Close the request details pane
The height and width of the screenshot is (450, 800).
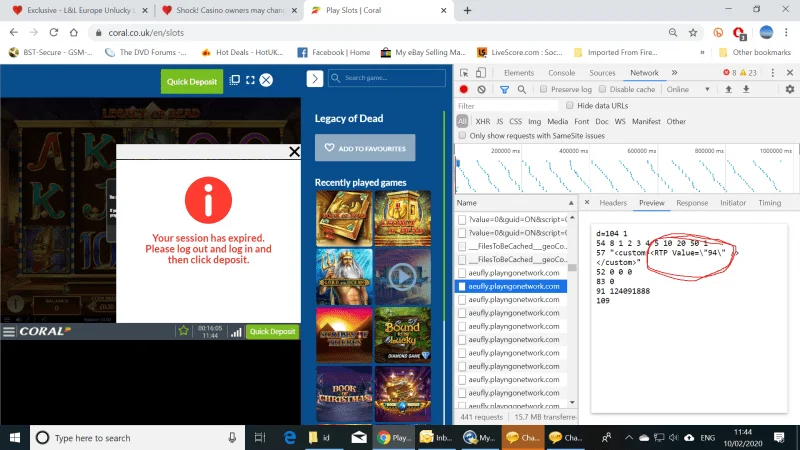587,203
